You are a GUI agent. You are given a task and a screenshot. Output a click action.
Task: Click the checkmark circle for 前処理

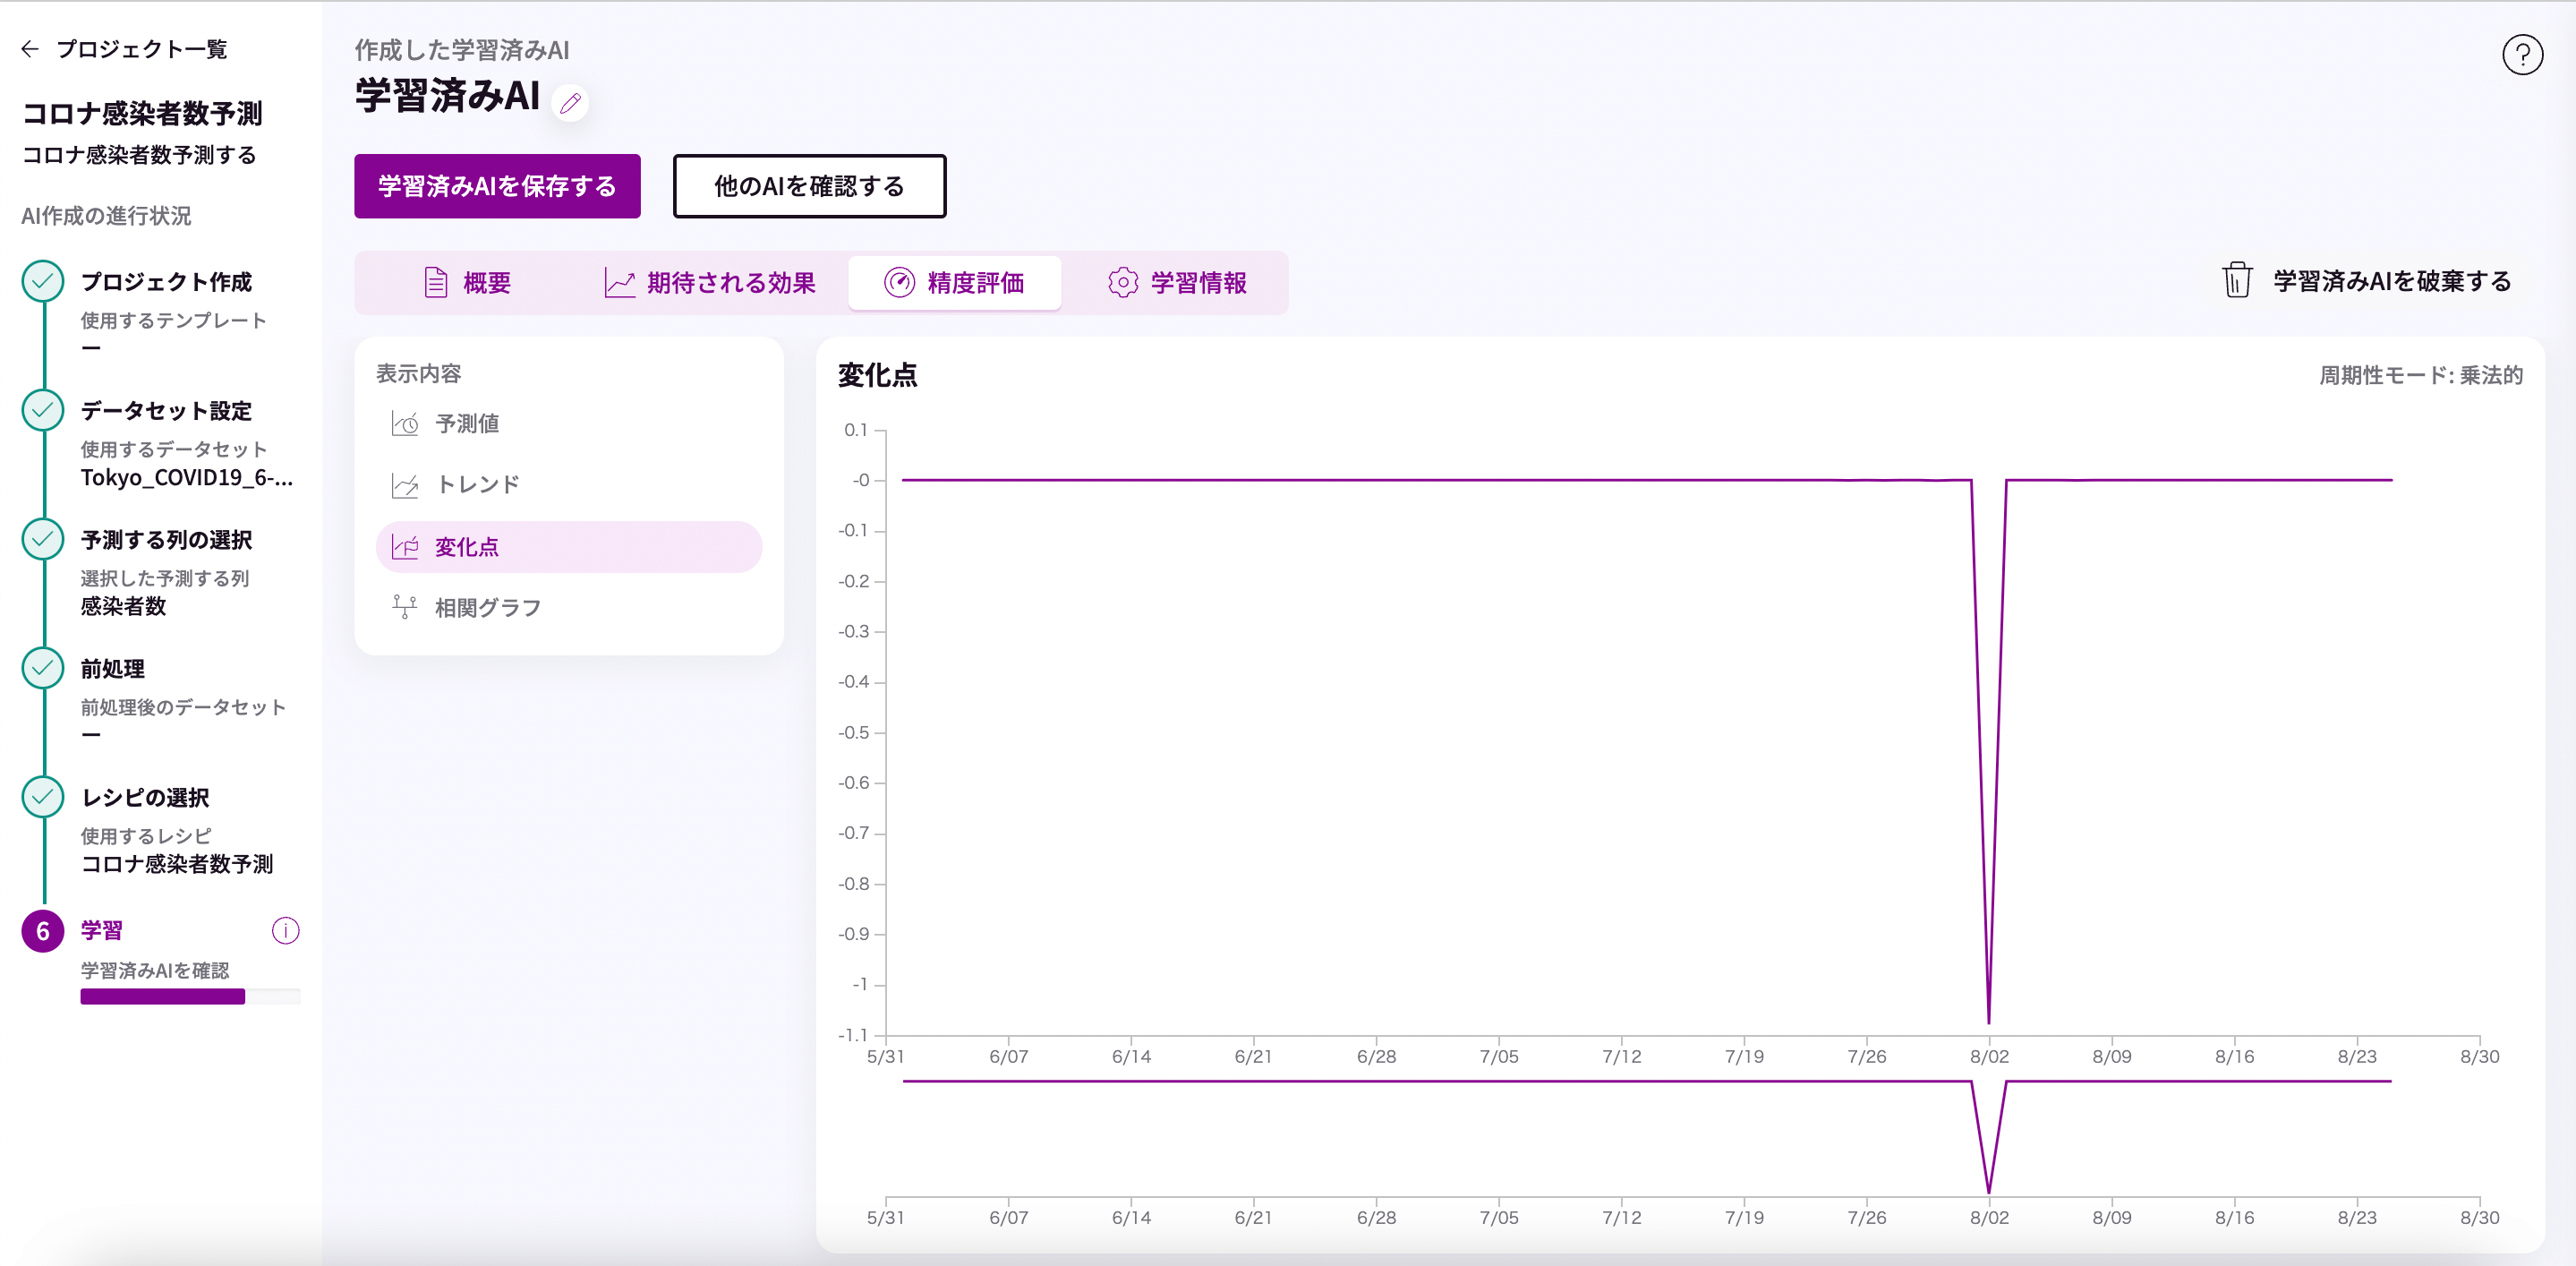[43, 669]
